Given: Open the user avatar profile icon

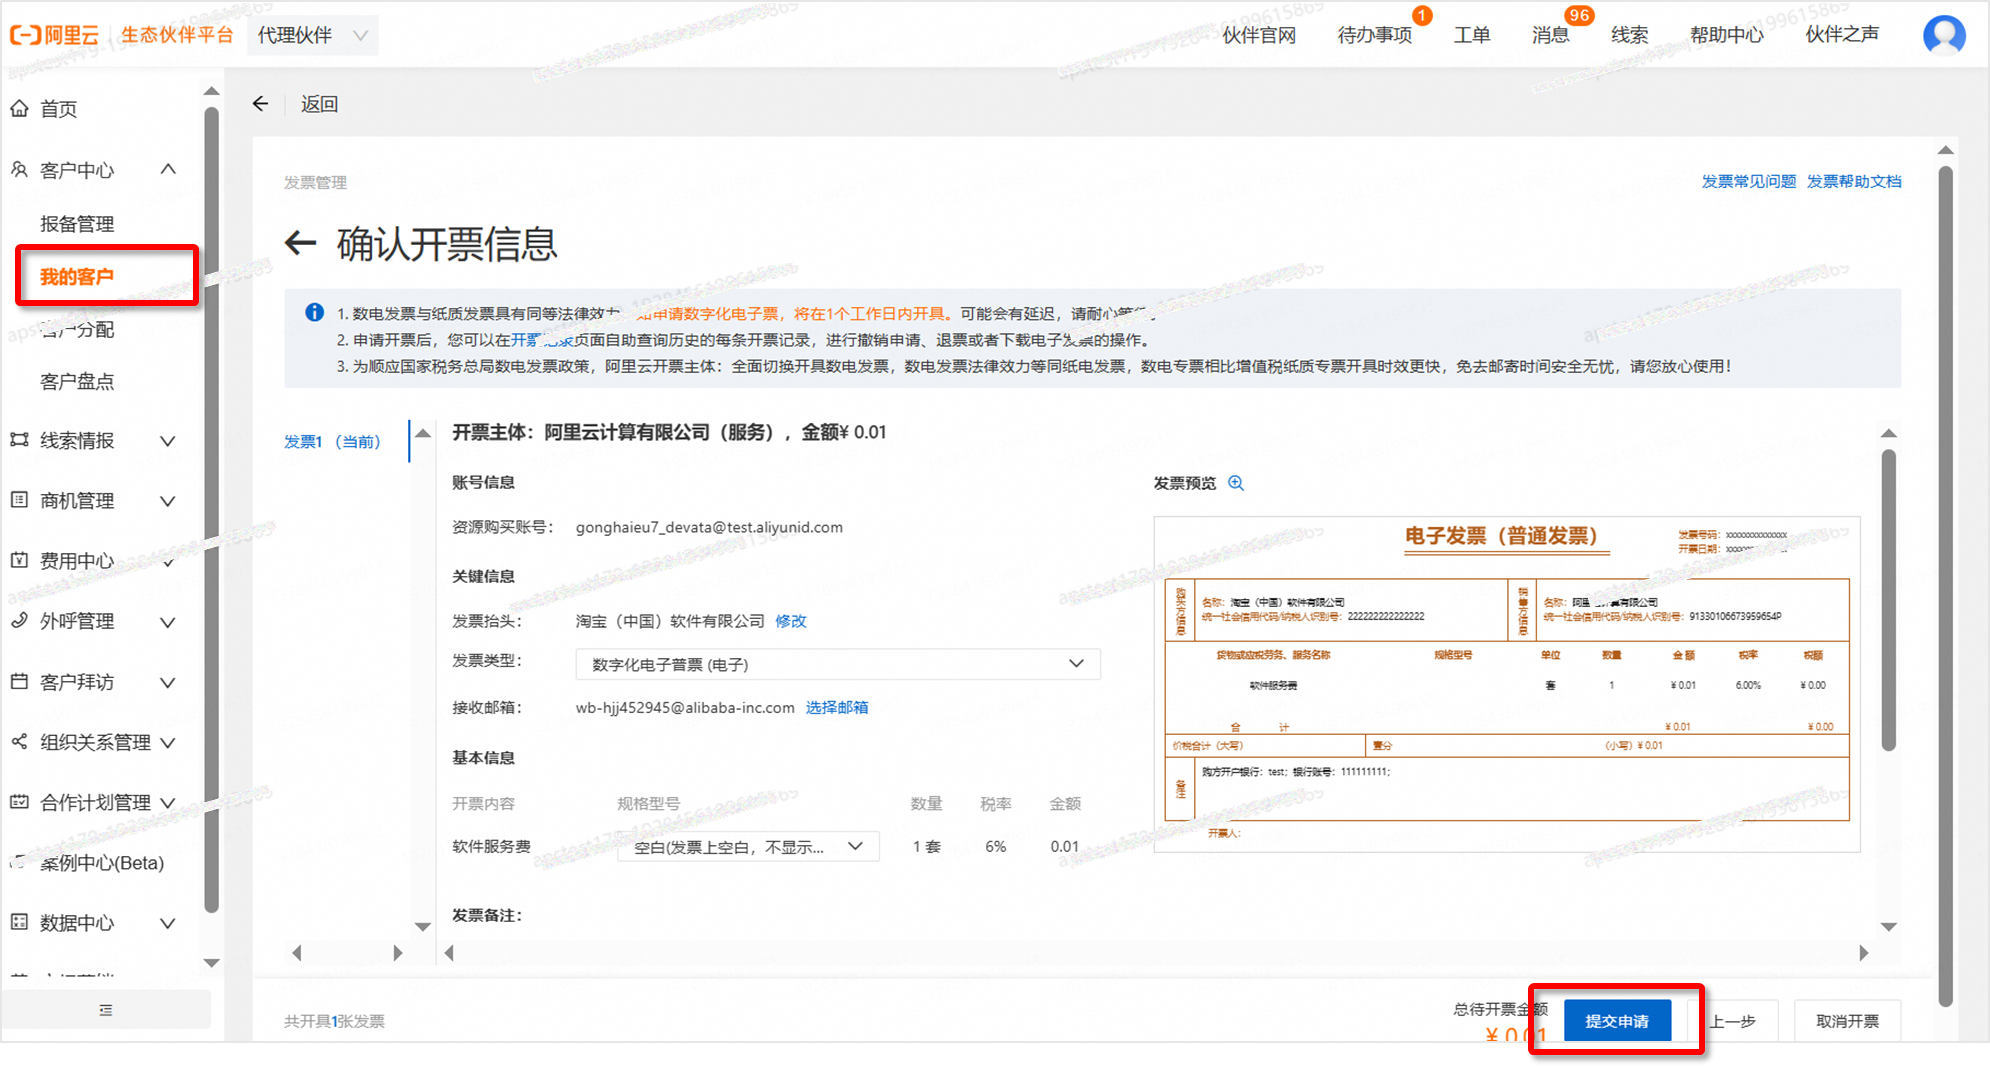Looking at the screenshot, I should (x=1944, y=35).
